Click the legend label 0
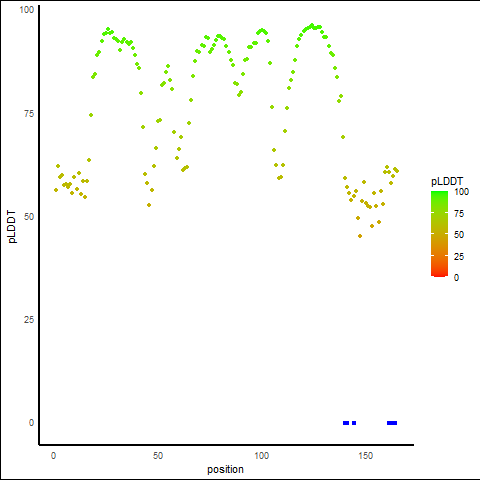Screen dimensions: 480x480 pos(456,278)
